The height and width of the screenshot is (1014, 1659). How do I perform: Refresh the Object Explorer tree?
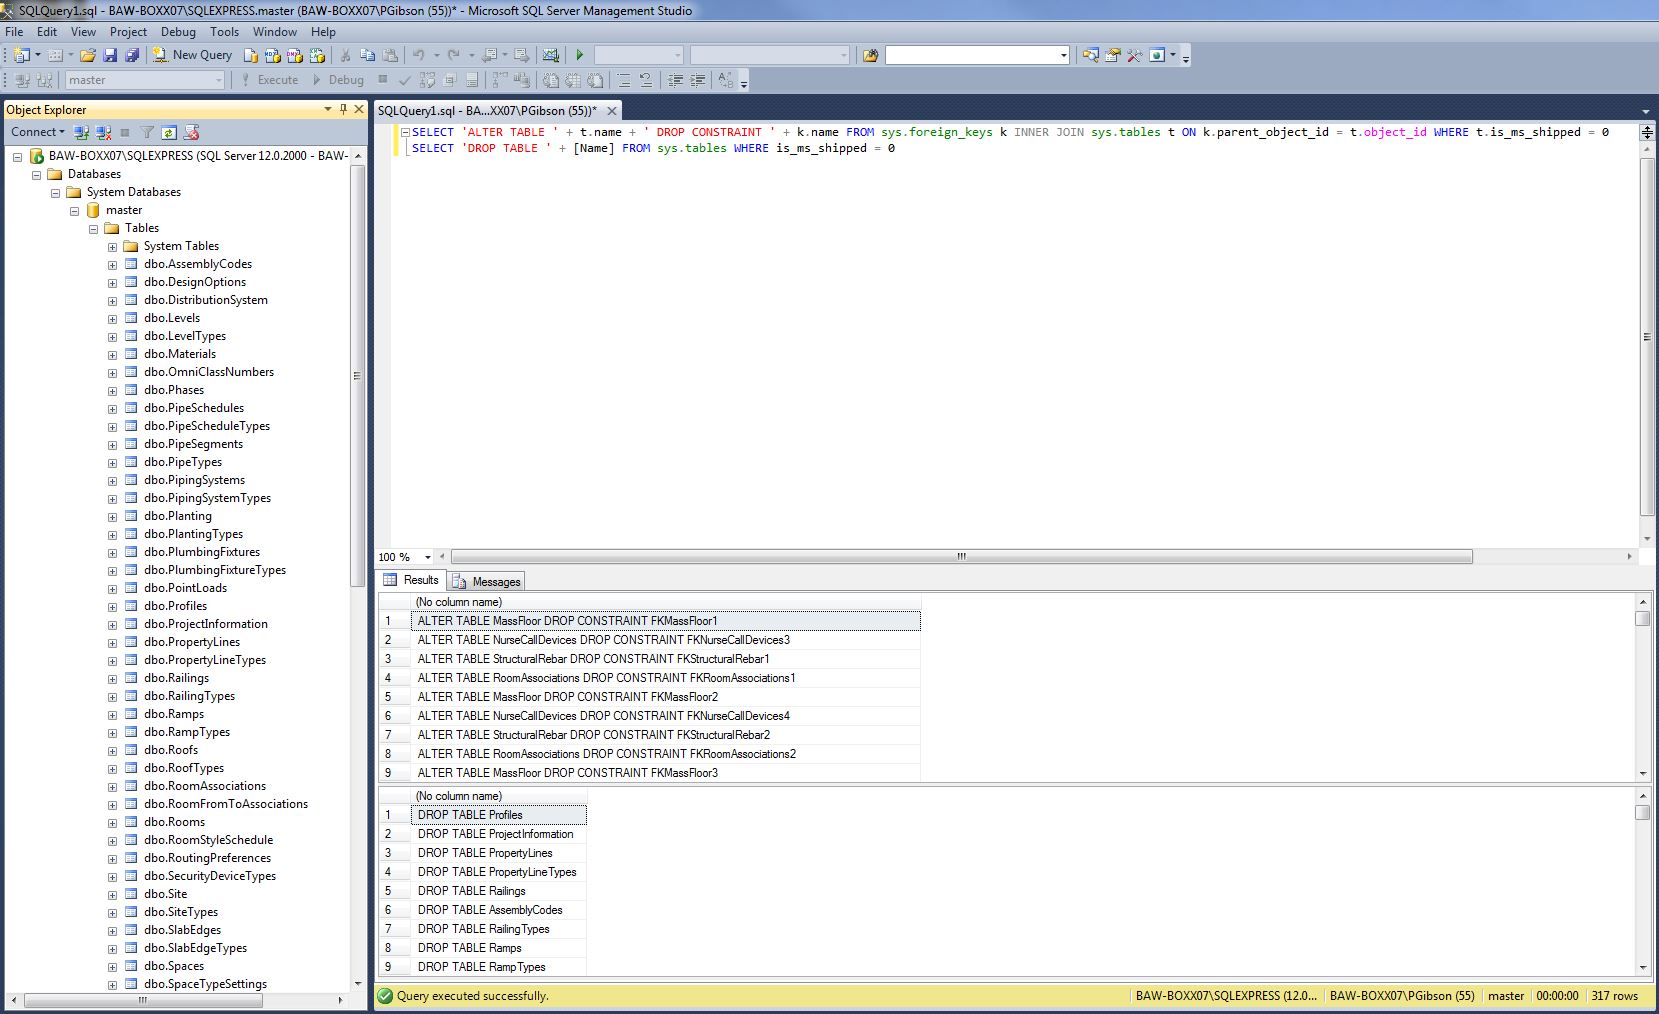(x=169, y=132)
